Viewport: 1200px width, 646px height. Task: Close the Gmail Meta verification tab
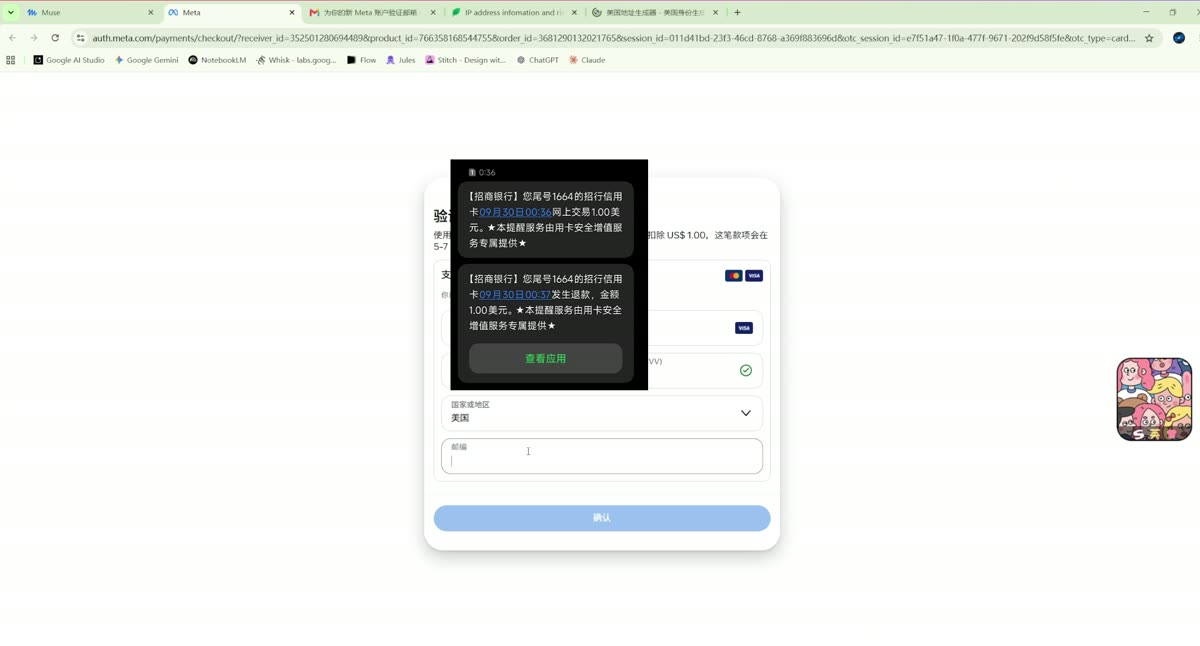click(x=433, y=13)
